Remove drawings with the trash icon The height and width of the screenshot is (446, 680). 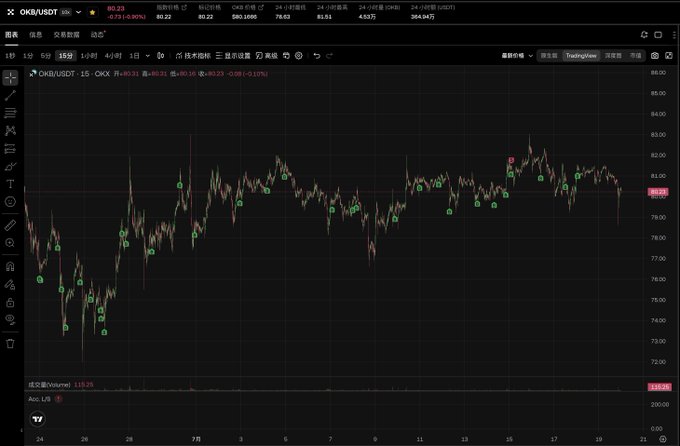(x=10, y=344)
